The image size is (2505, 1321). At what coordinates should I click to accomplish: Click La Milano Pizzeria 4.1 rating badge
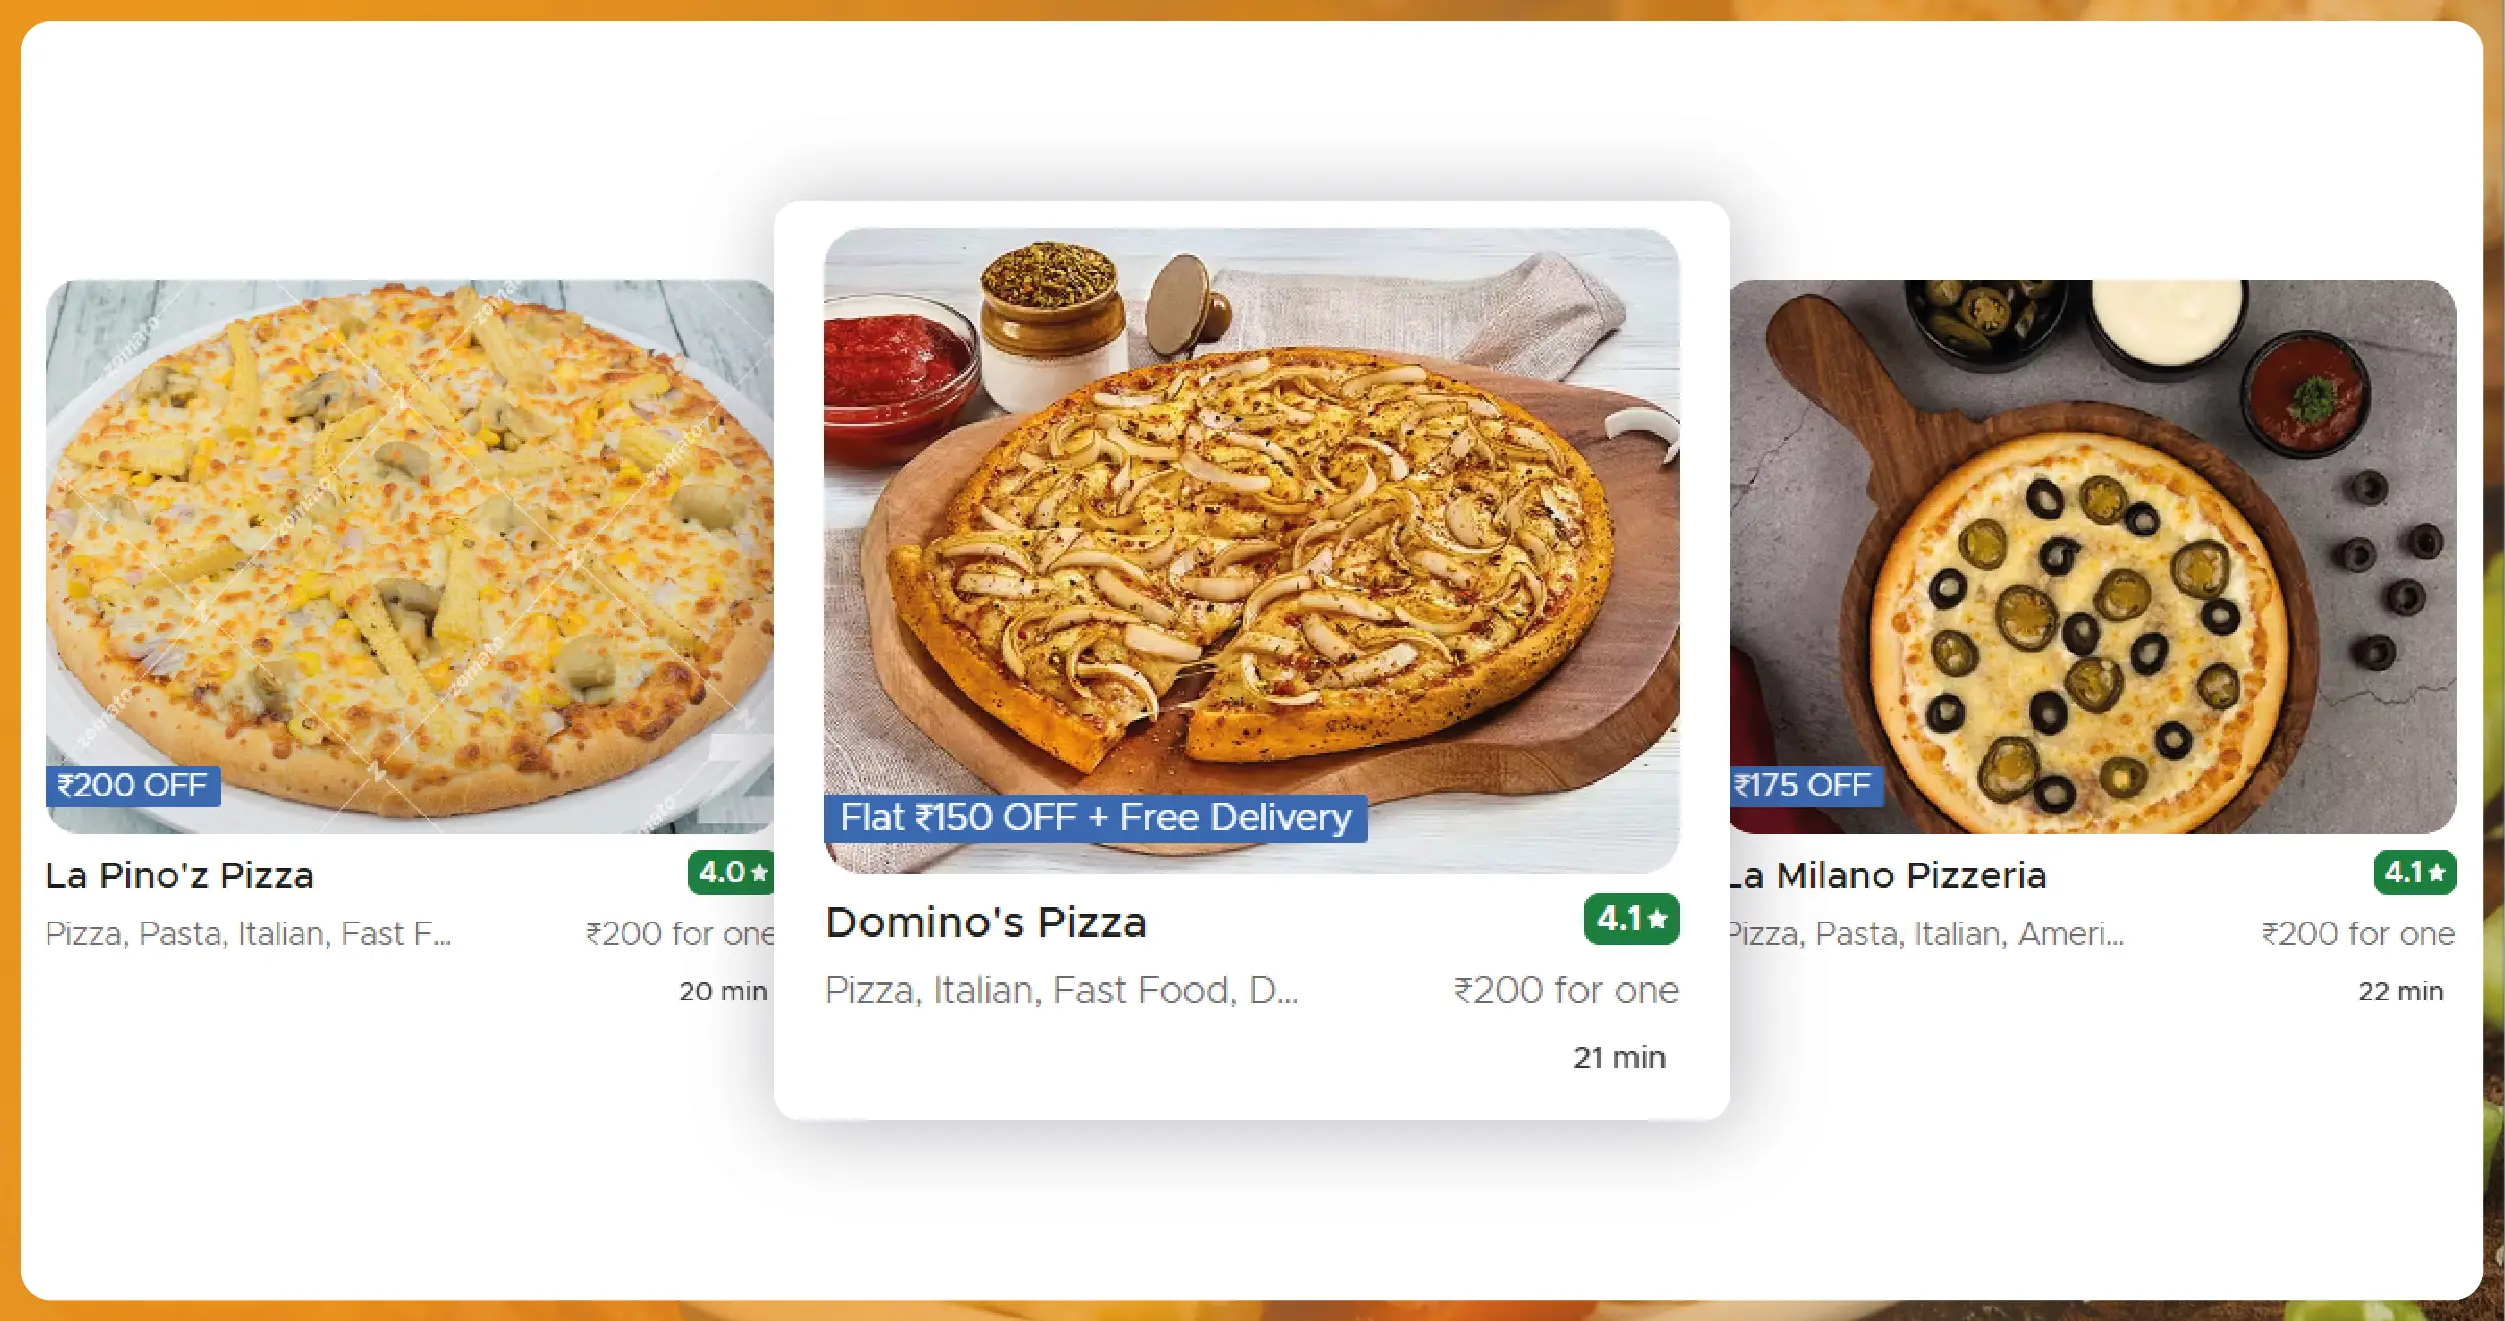click(2415, 873)
